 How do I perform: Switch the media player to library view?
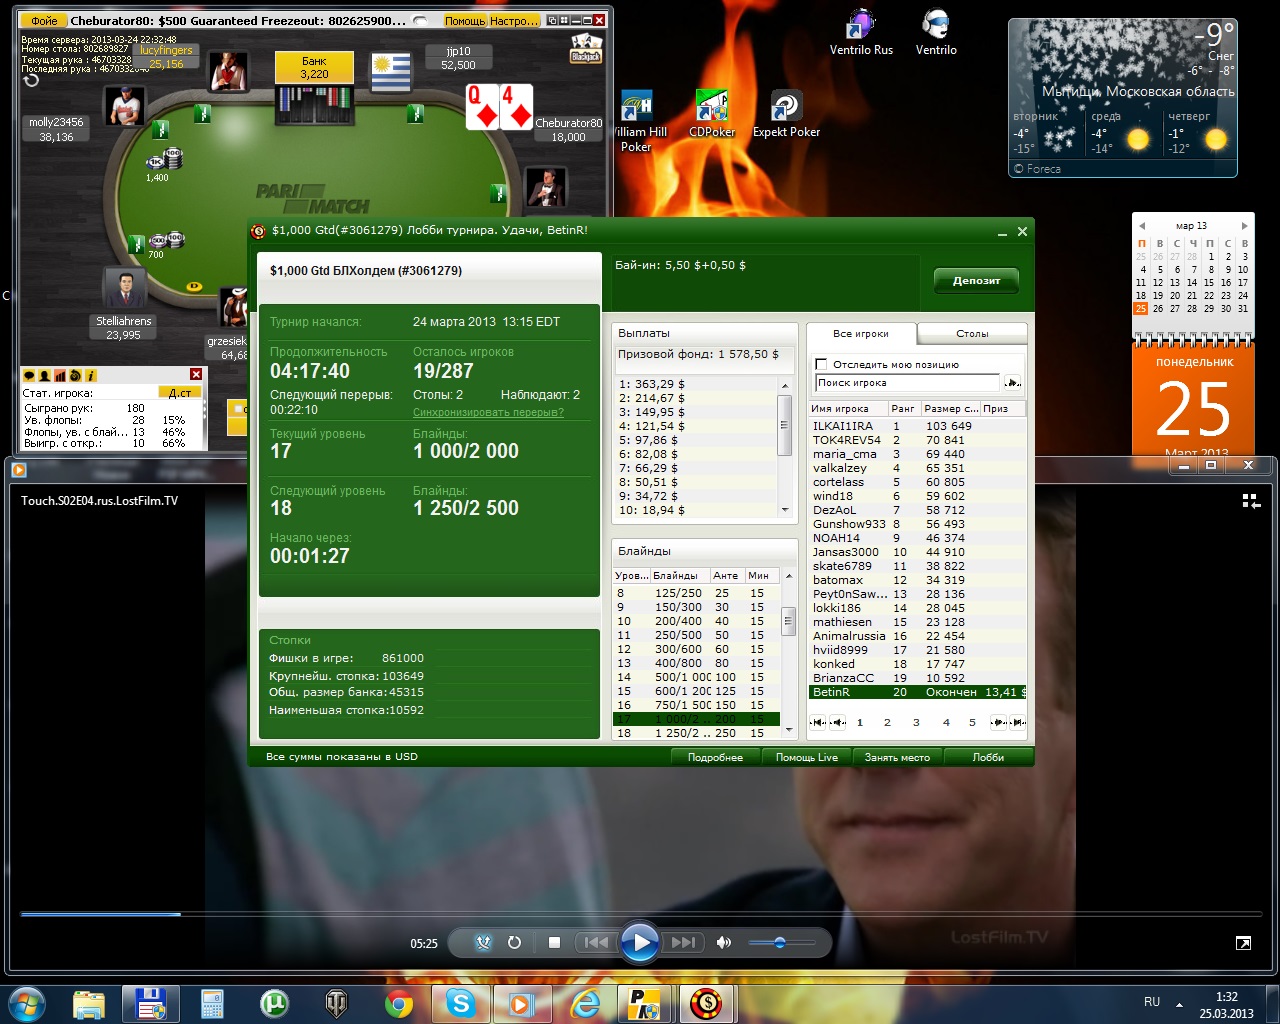(1251, 501)
